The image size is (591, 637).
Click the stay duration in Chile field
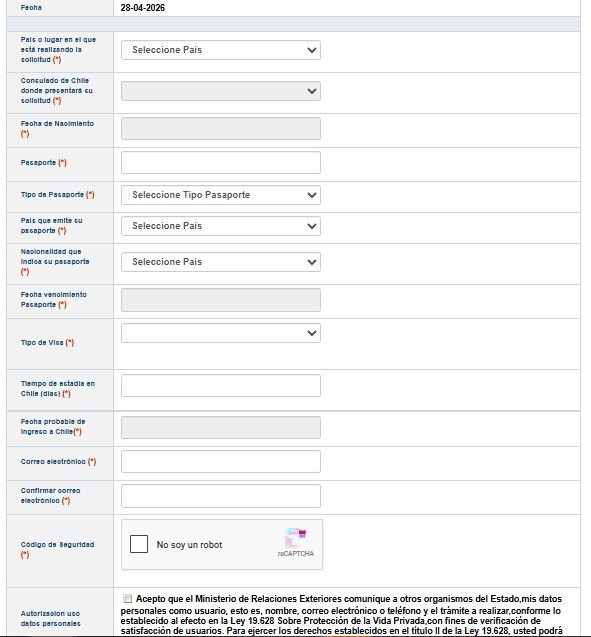point(221,386)
